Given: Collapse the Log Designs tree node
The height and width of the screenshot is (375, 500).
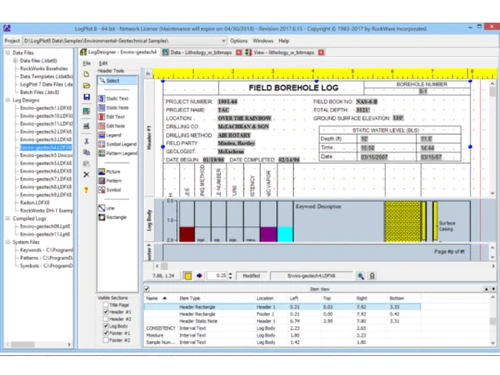Looking at the screenshot, I should pyautogui.click(x=8, y=100).
